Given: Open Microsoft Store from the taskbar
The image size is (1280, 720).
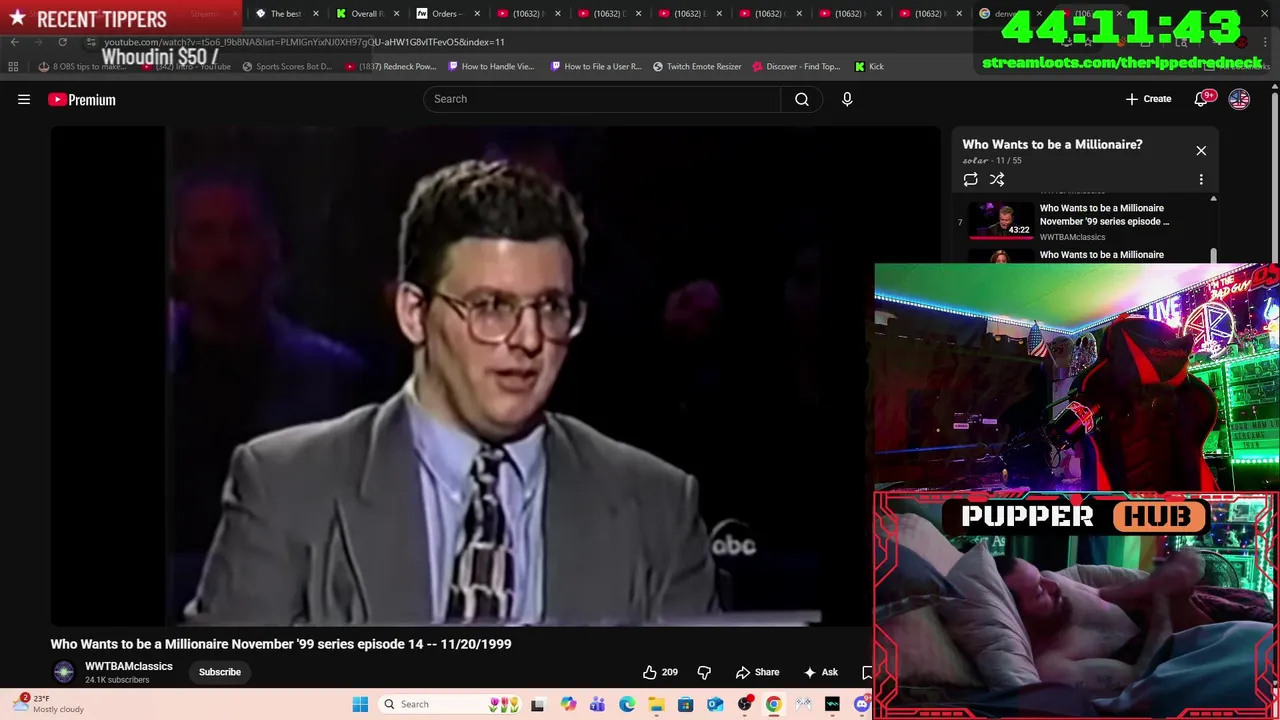Looking at the screenshot, I should click(x=685, y=704).
